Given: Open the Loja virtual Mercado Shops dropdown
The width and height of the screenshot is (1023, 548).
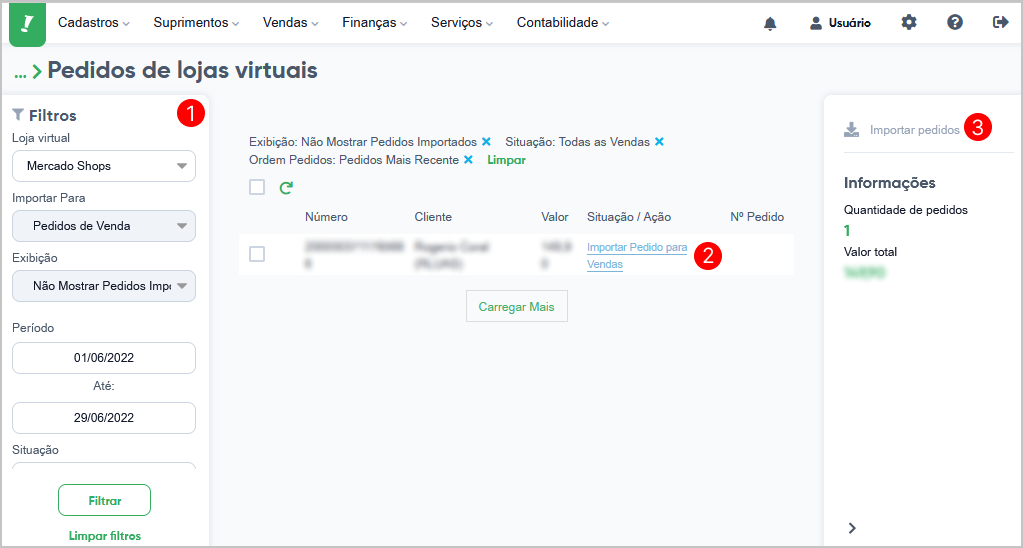Looking at the screenshot, I should point(104,166).
